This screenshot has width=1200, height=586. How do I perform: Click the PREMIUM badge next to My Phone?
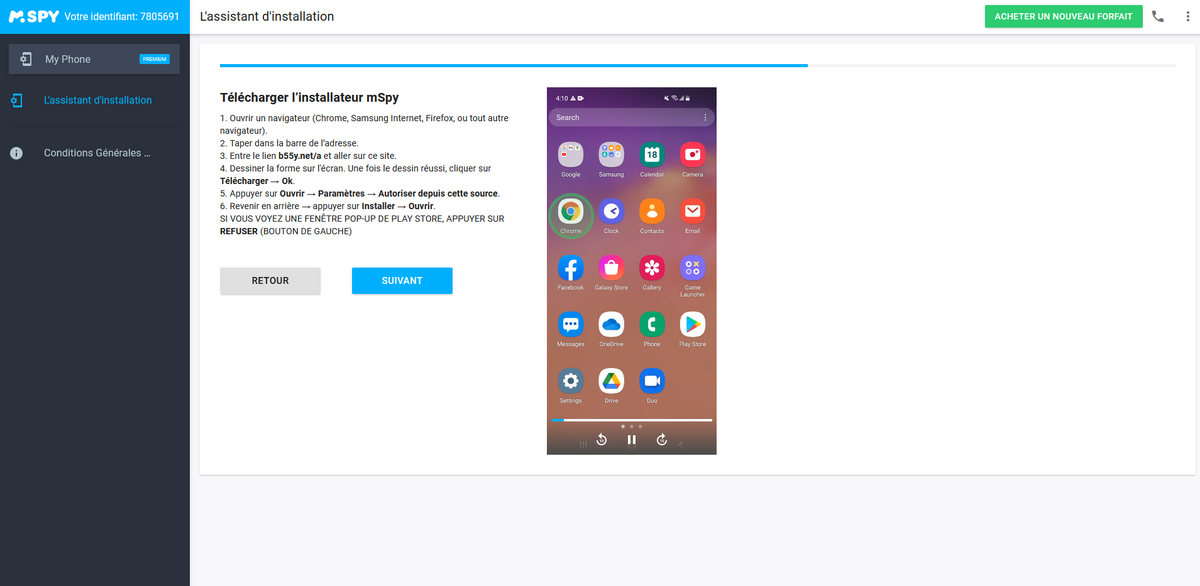[155, 59]
